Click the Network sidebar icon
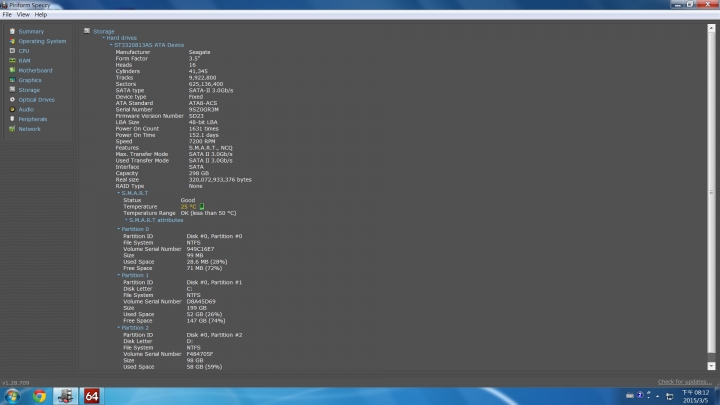720x405 pixels. coord(12,129)
